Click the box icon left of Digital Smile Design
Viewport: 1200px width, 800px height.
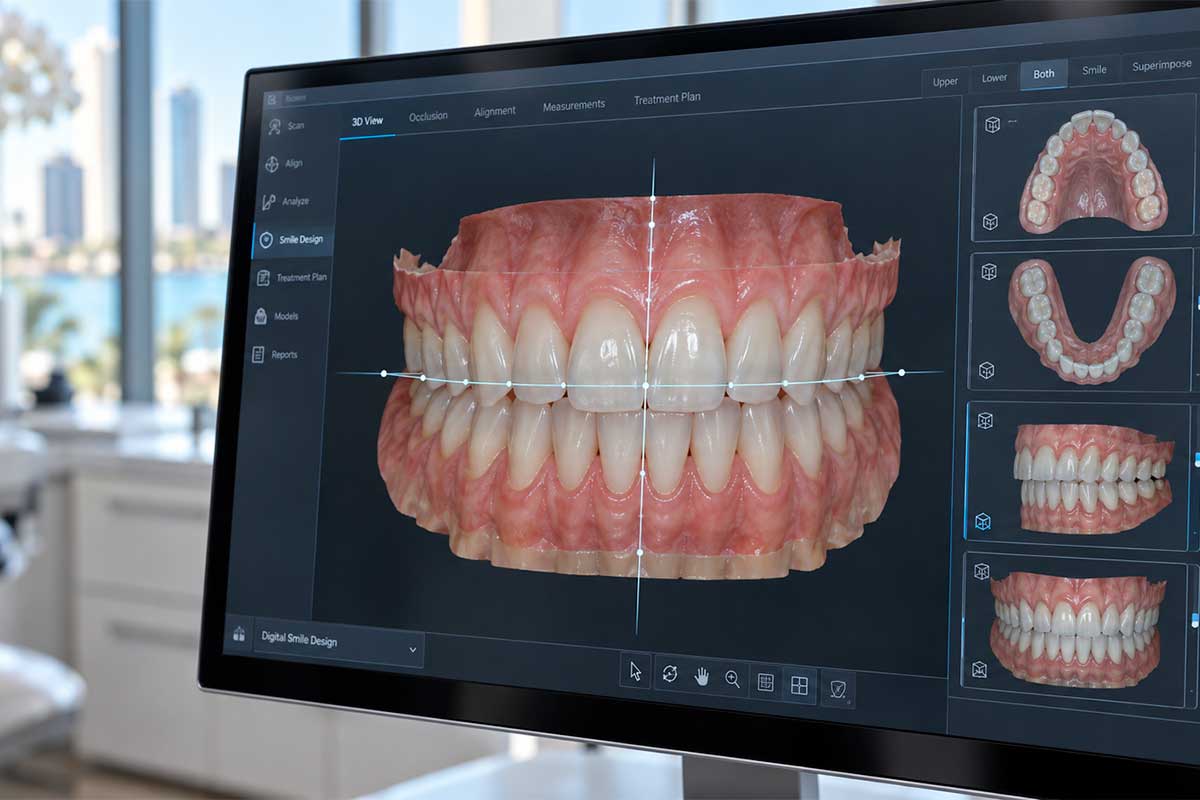click(x=239, y=634)
